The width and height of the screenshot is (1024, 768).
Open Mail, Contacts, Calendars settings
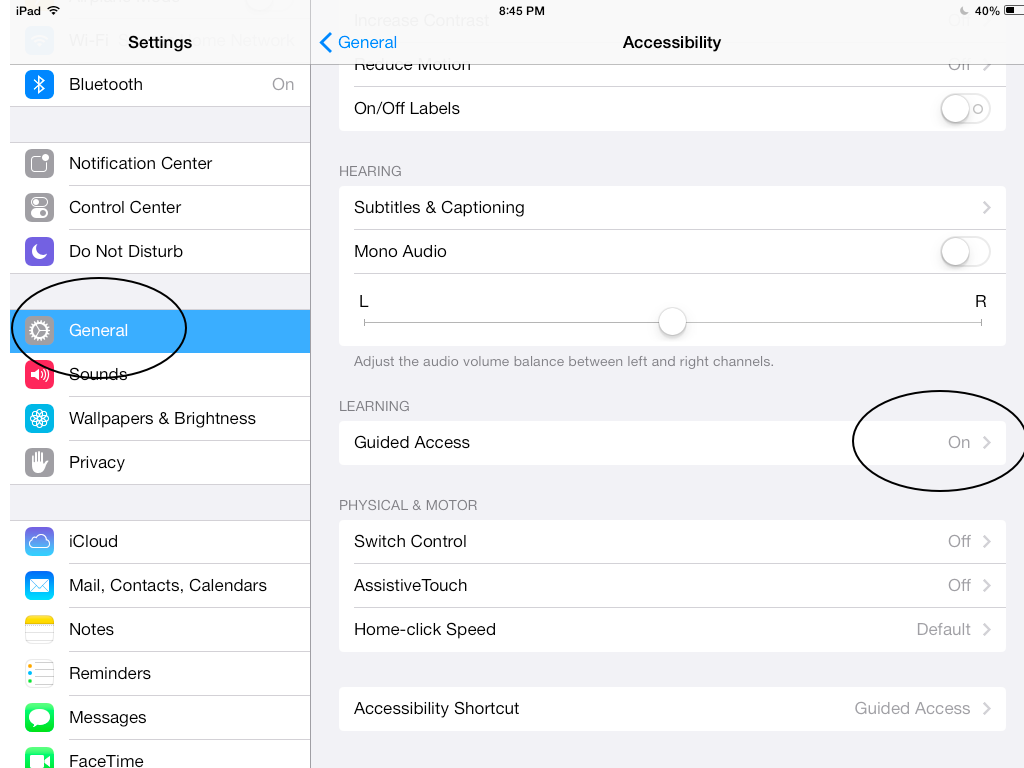click(x=168, y=585)
